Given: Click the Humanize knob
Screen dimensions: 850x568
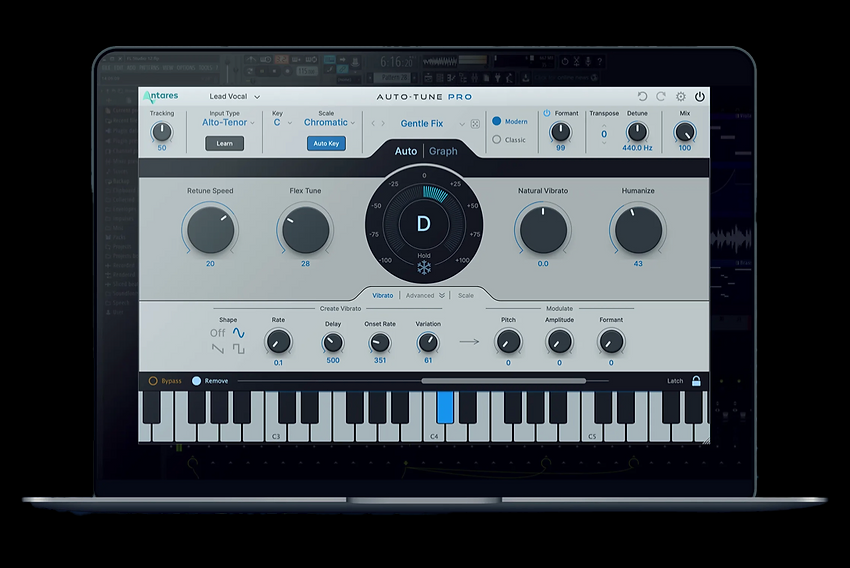Looking at the screenshot, I should 639,230.
